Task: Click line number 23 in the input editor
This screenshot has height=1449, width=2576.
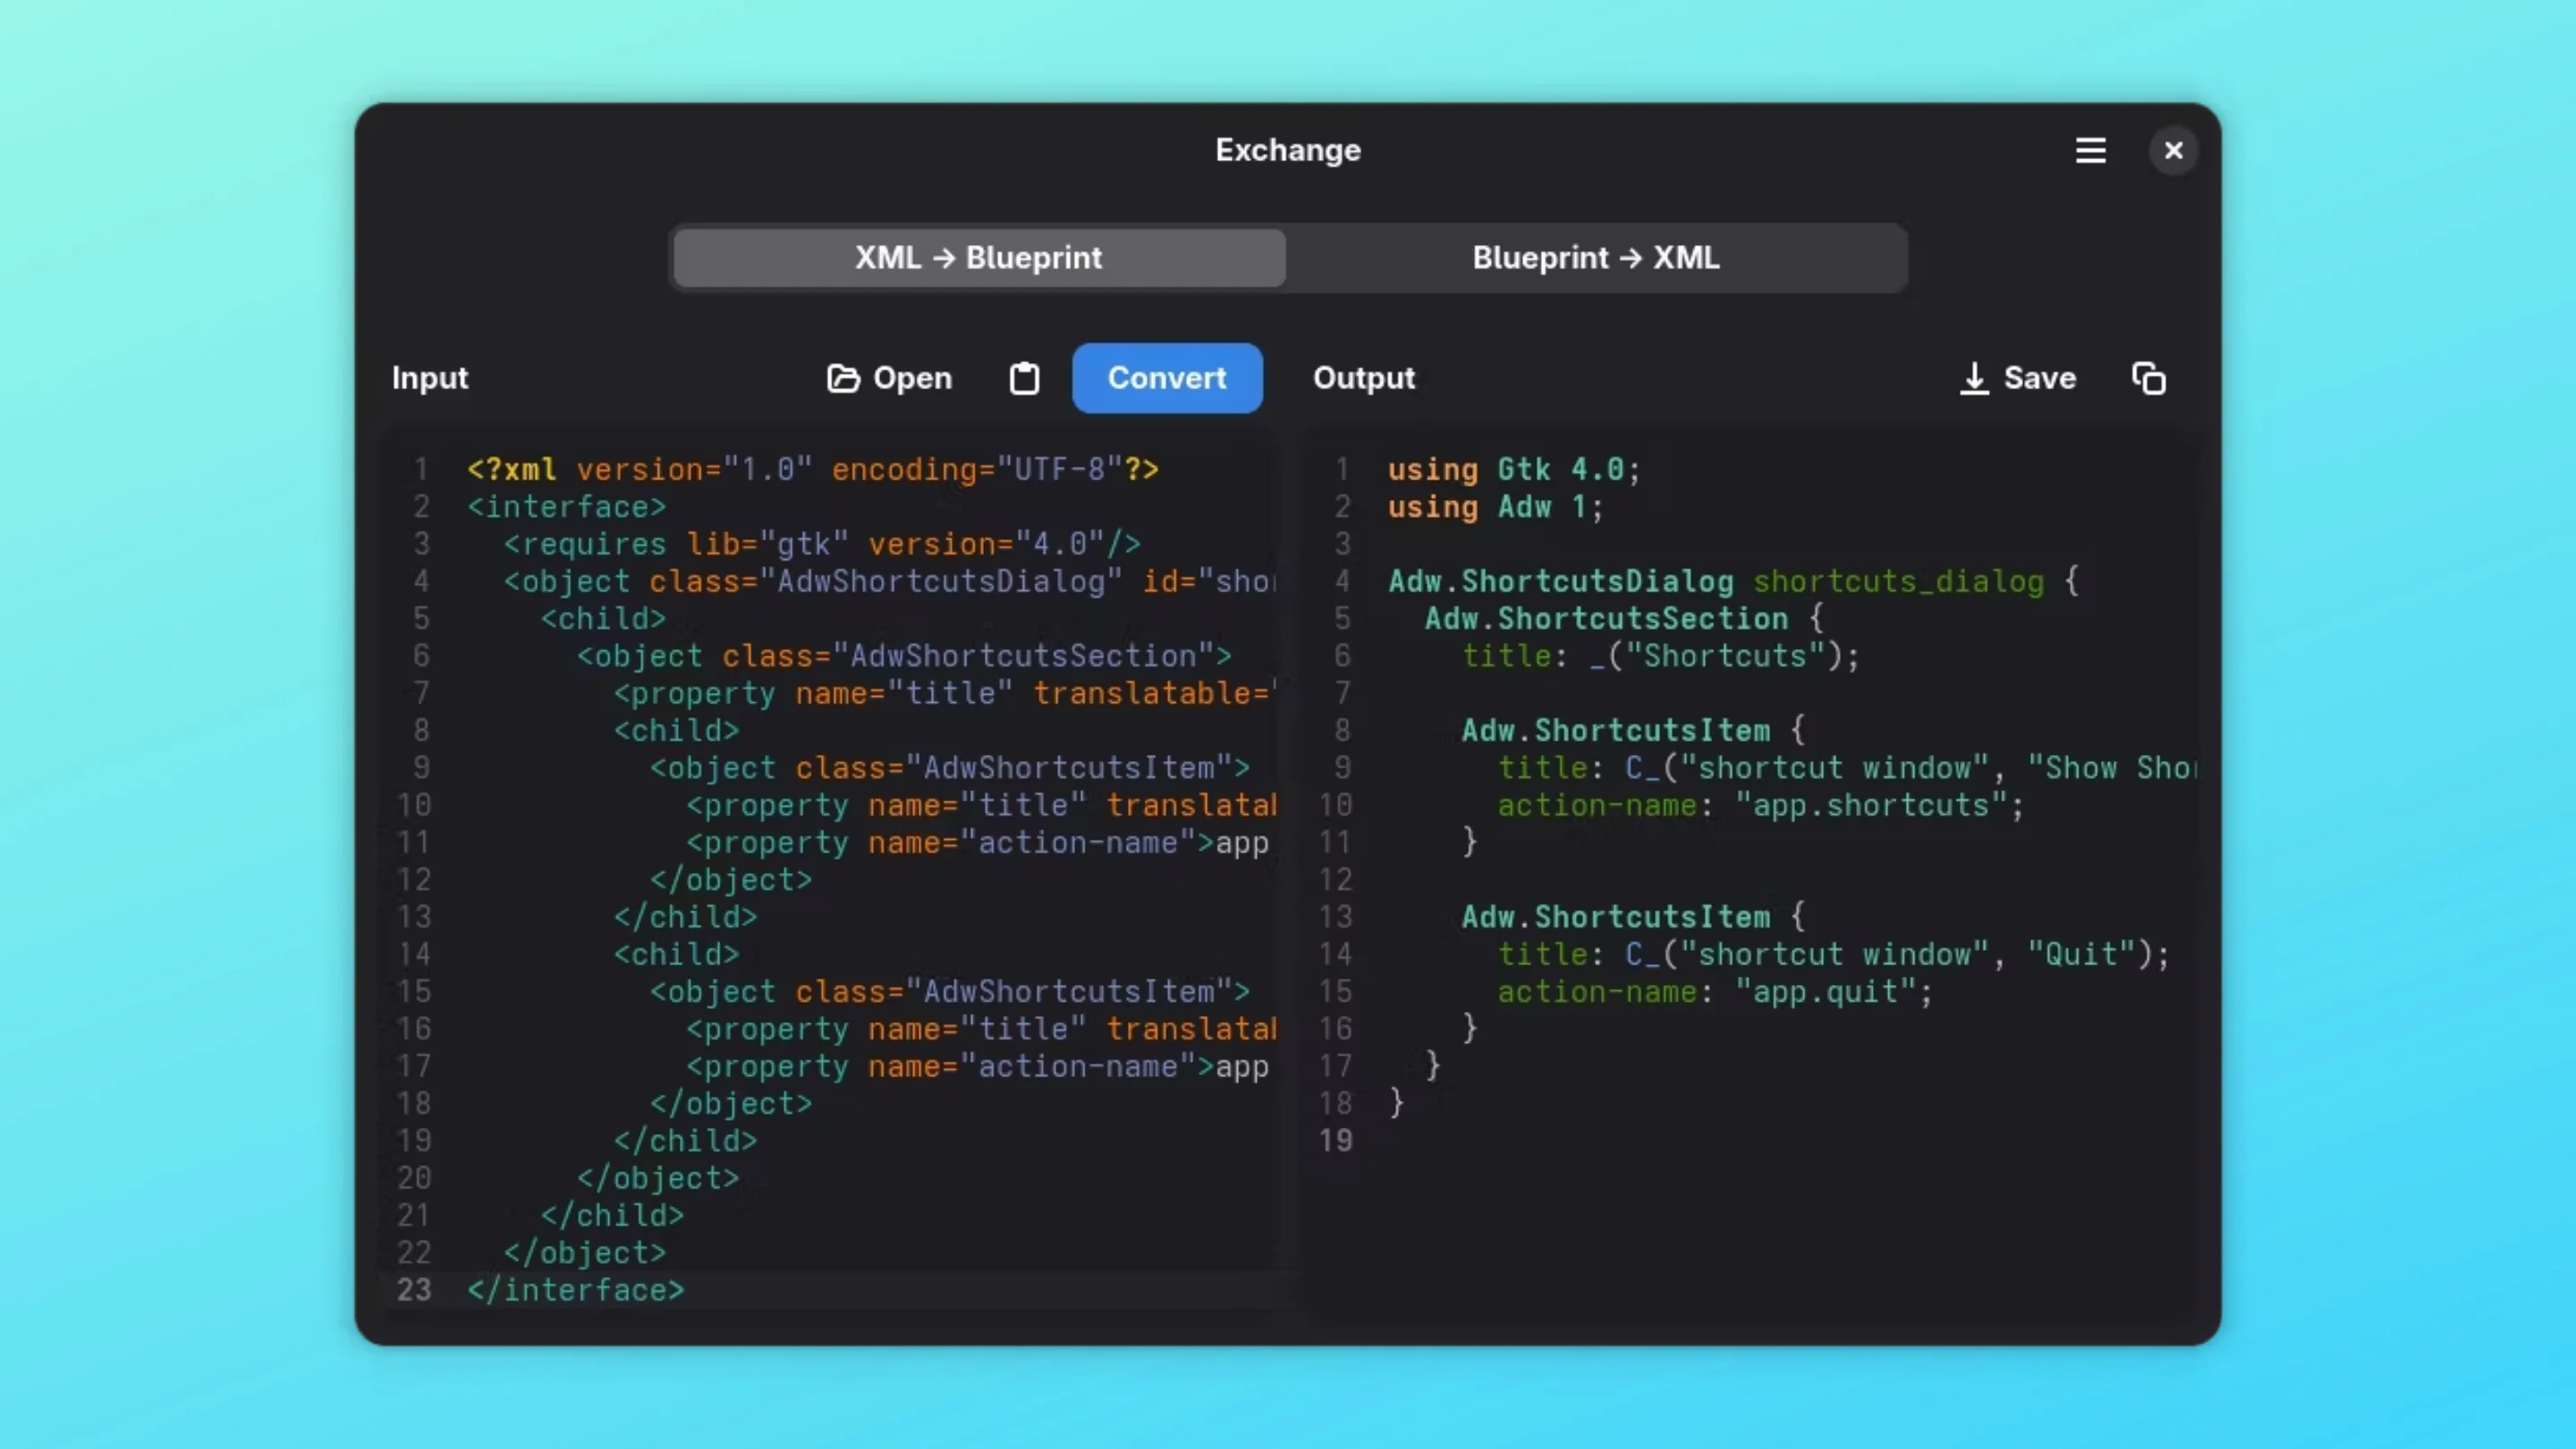Action: click(x=413, y=1290)
